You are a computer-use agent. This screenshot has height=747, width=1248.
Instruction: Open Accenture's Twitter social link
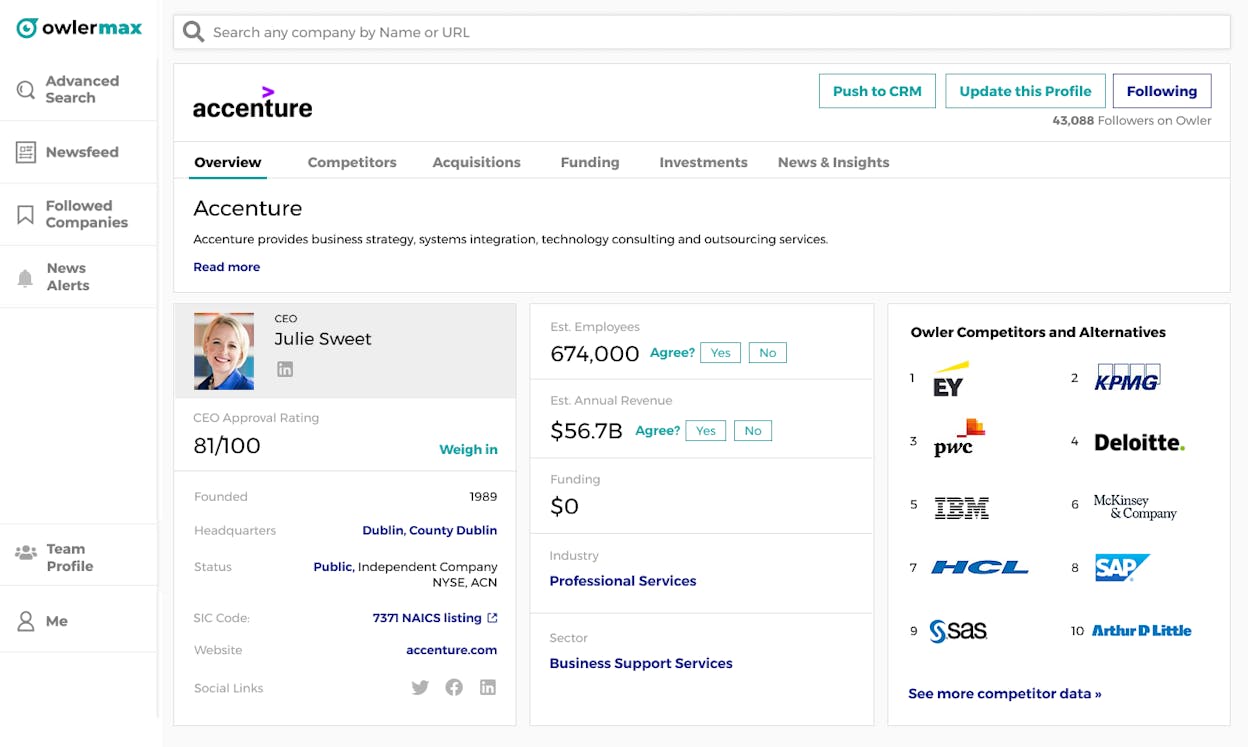pyautogui.click(x=420, y=687)
